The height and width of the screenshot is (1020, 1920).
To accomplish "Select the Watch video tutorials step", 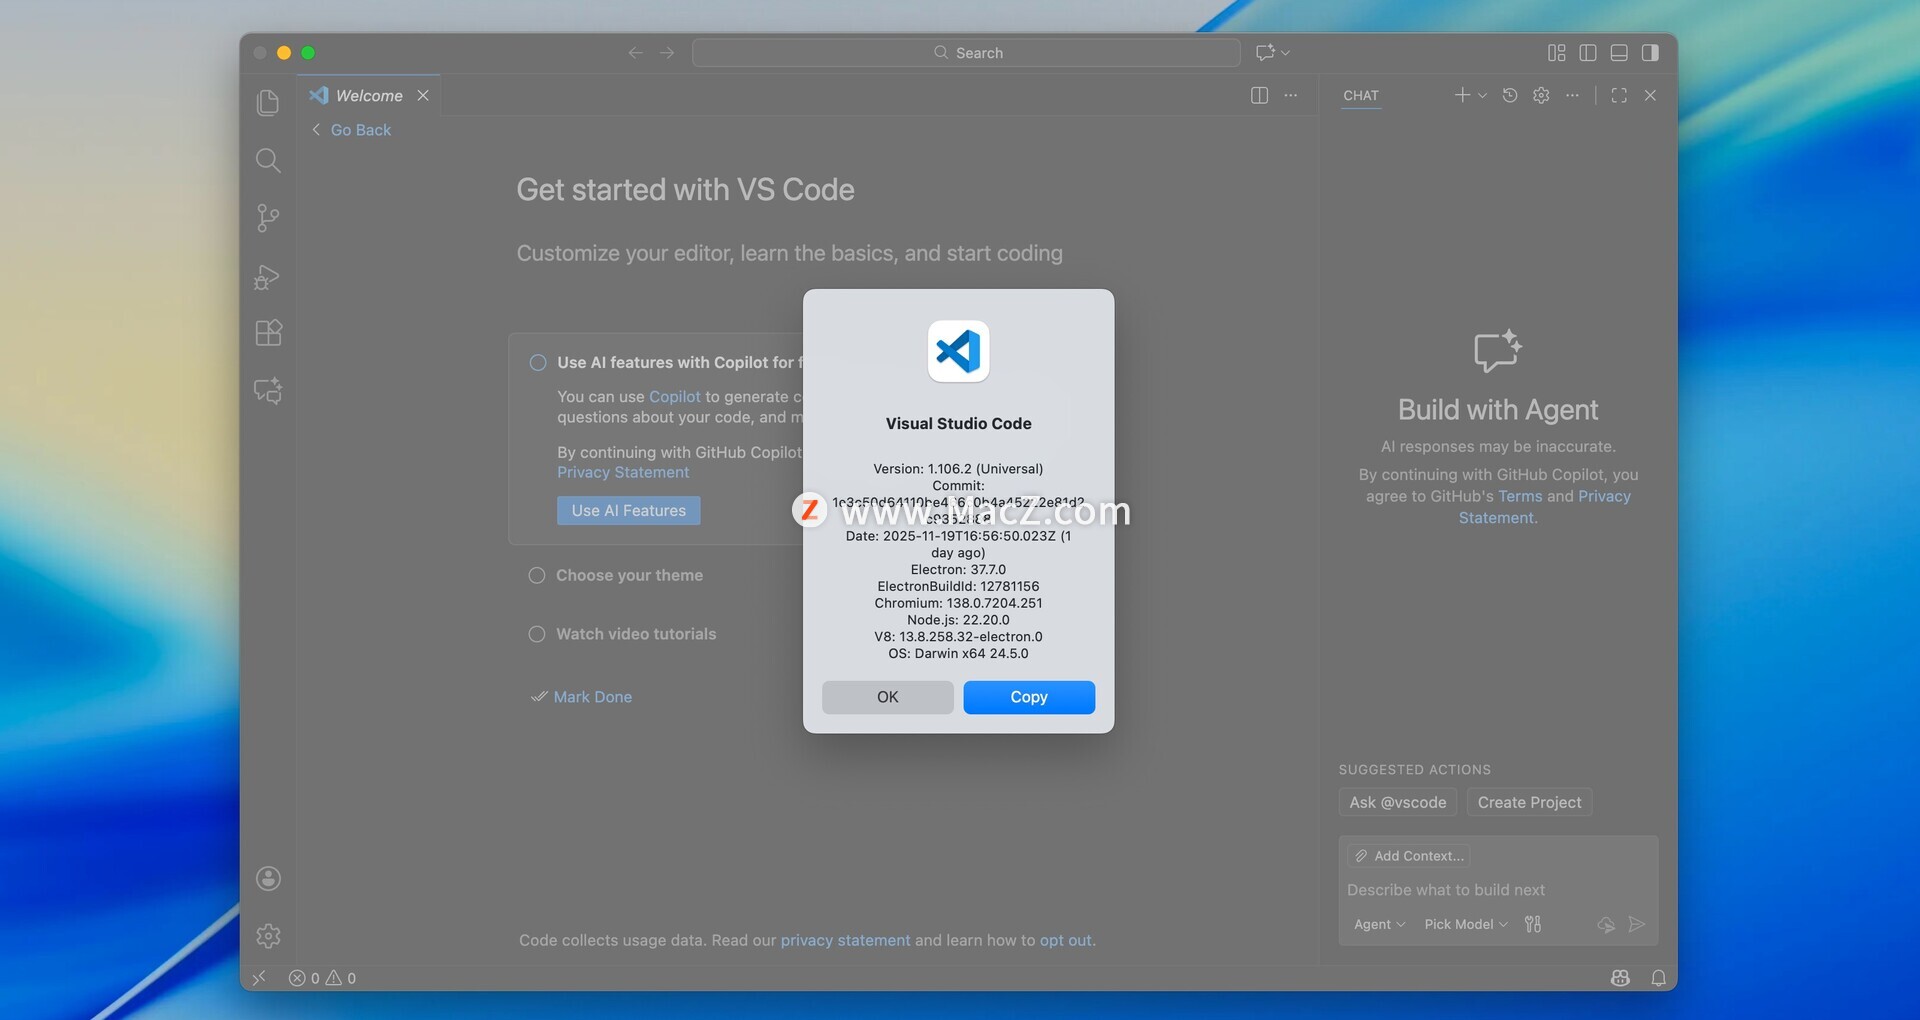I will 635,634.
